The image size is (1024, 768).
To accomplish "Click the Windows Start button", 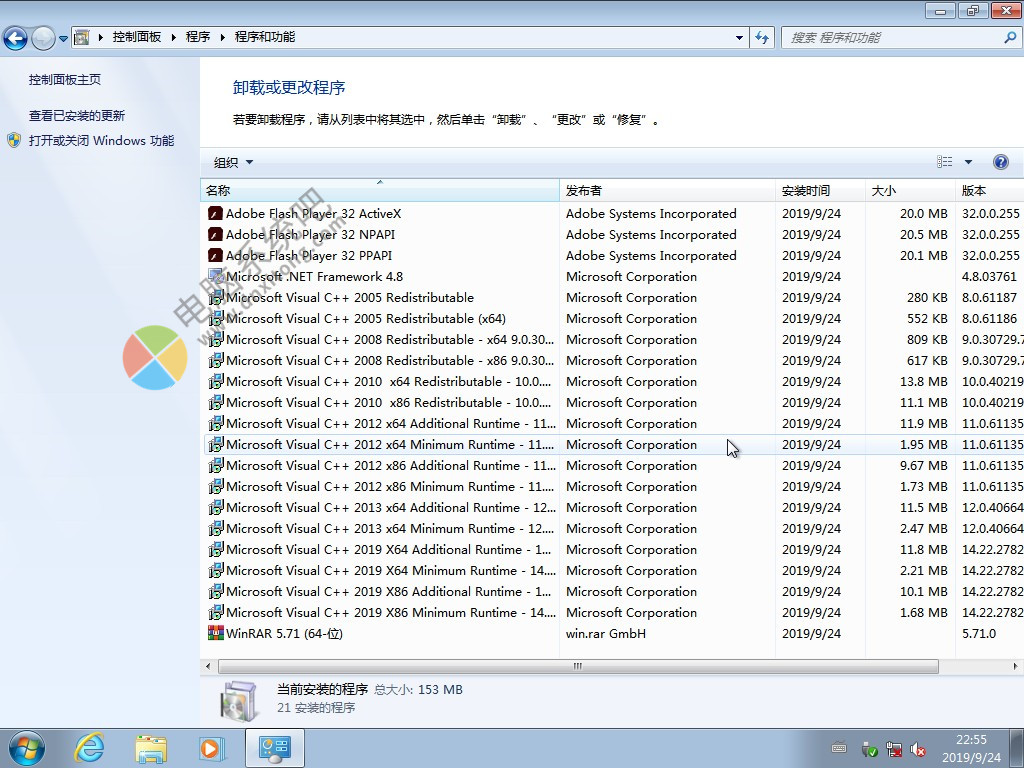I will pos(26,747).
